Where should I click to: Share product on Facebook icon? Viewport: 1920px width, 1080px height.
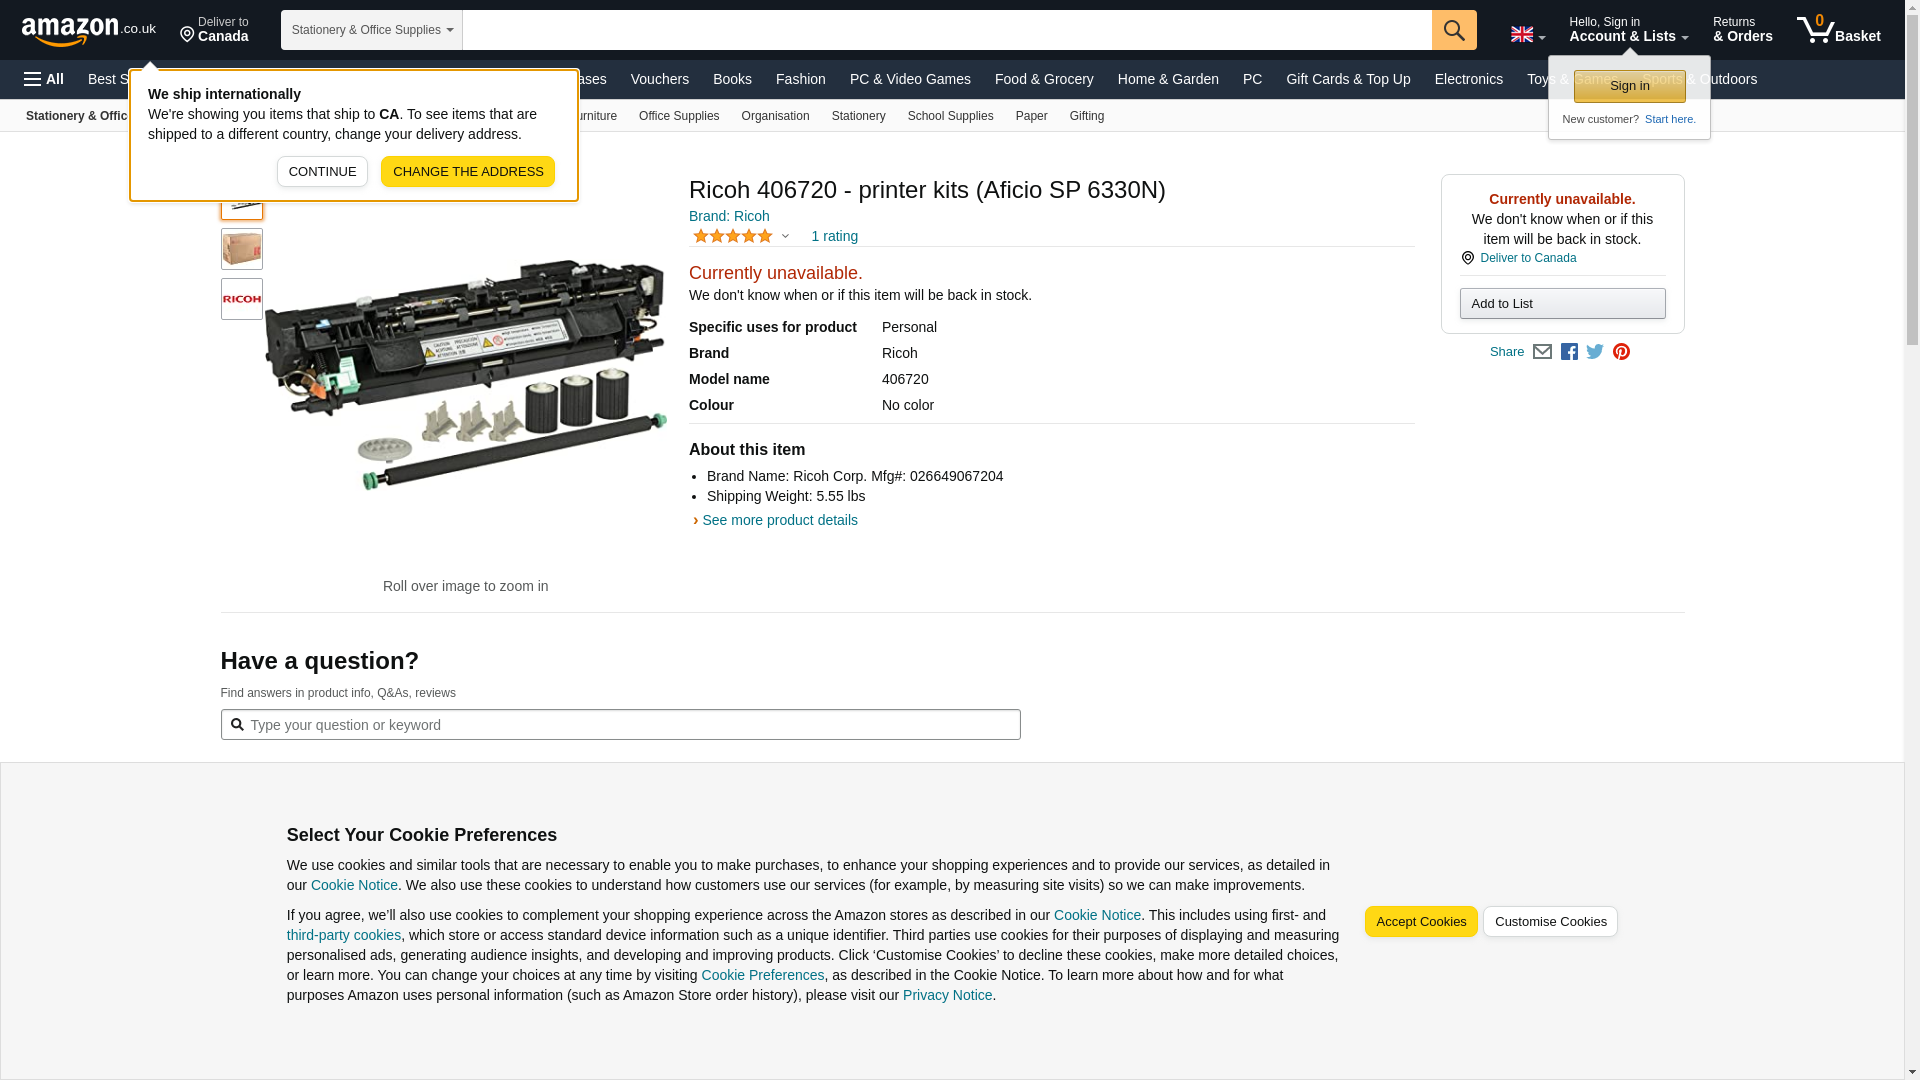pos(1569,352)
